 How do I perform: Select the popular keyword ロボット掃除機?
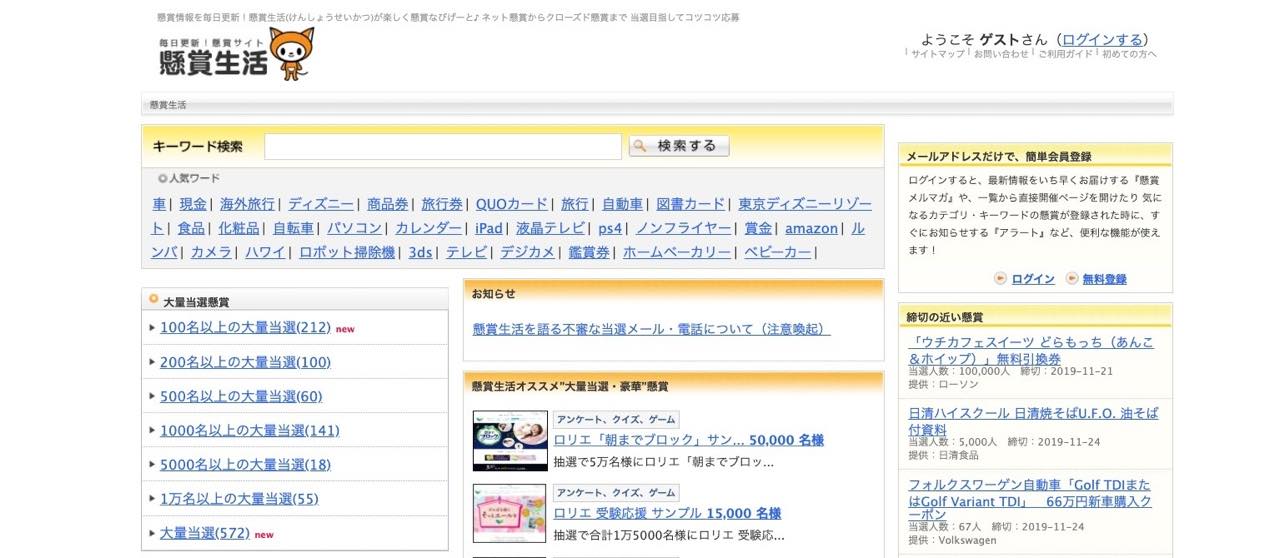tap(347, 252)
